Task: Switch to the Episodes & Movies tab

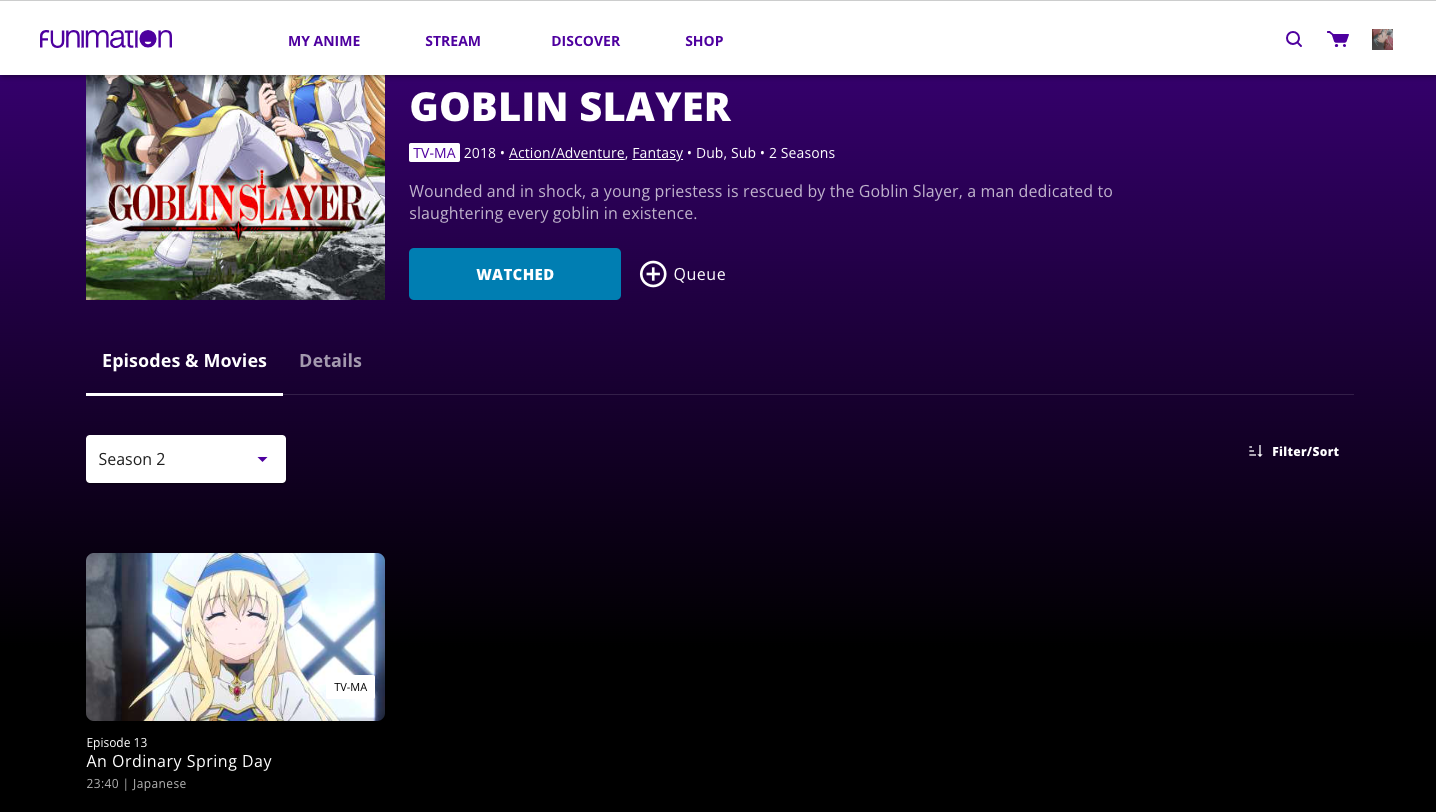Action: [x=184, y=361]
